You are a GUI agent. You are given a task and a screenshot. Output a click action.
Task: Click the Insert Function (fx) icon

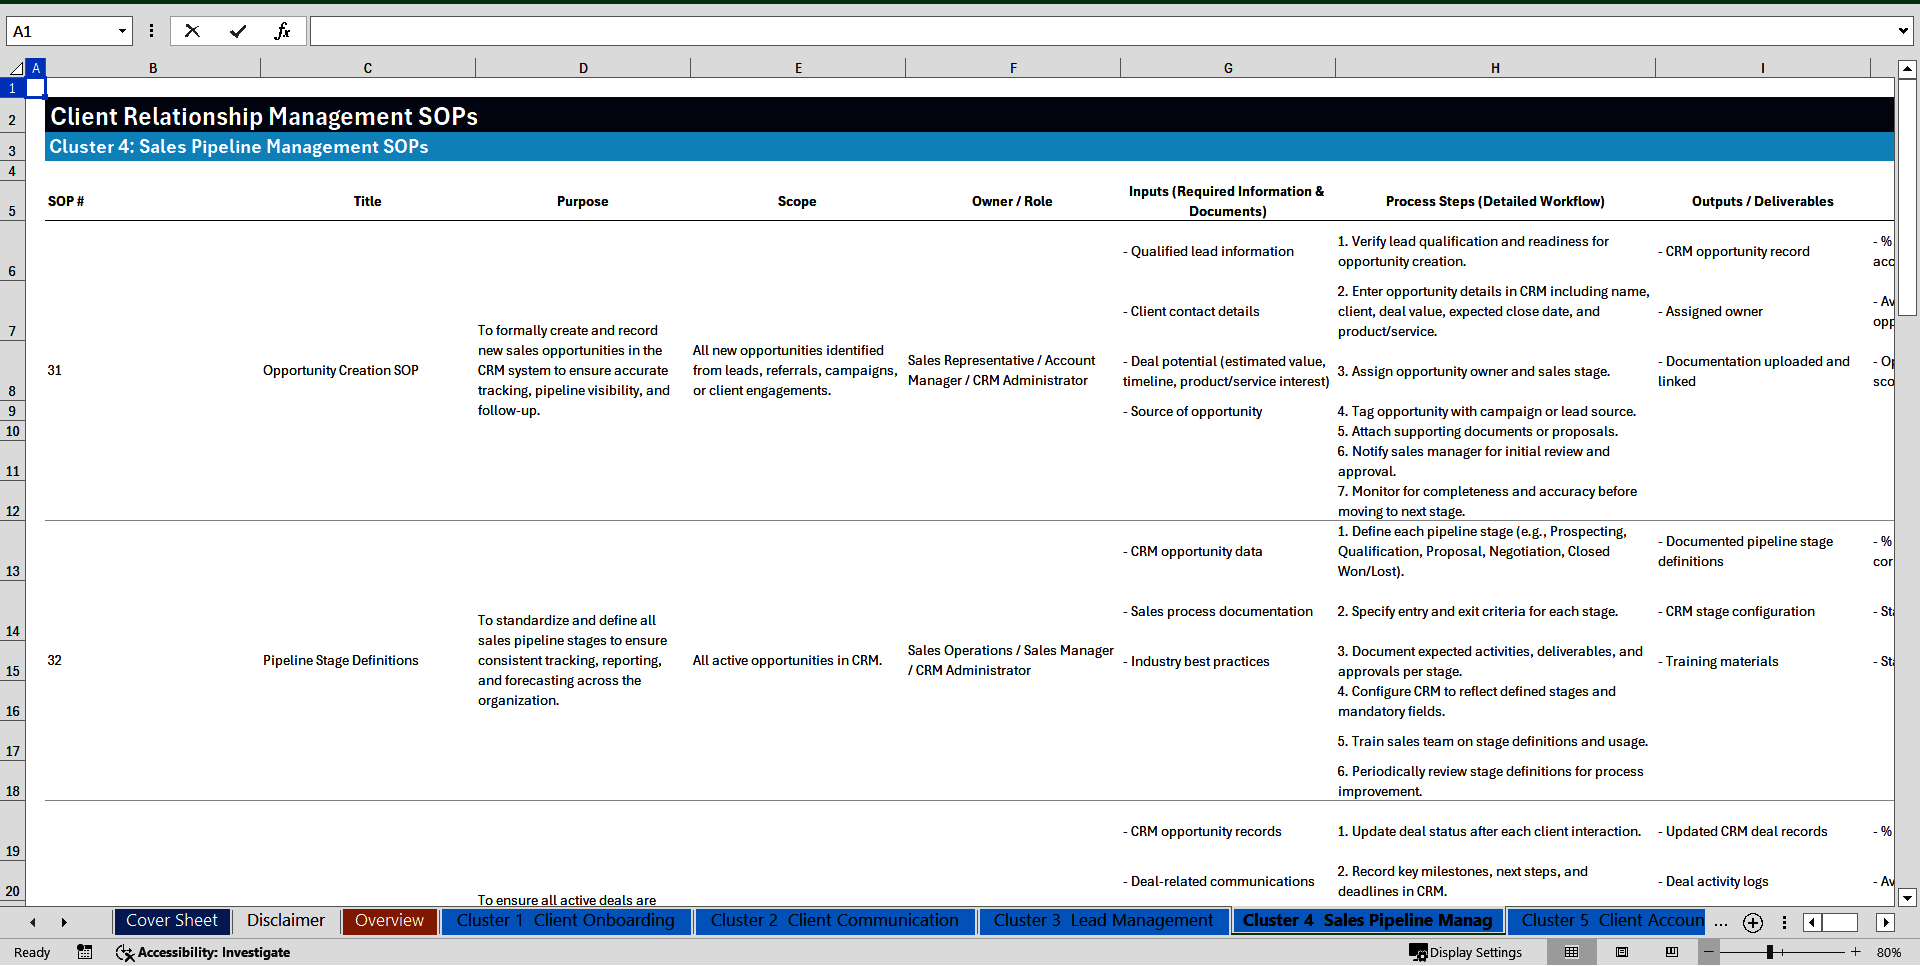283,31
